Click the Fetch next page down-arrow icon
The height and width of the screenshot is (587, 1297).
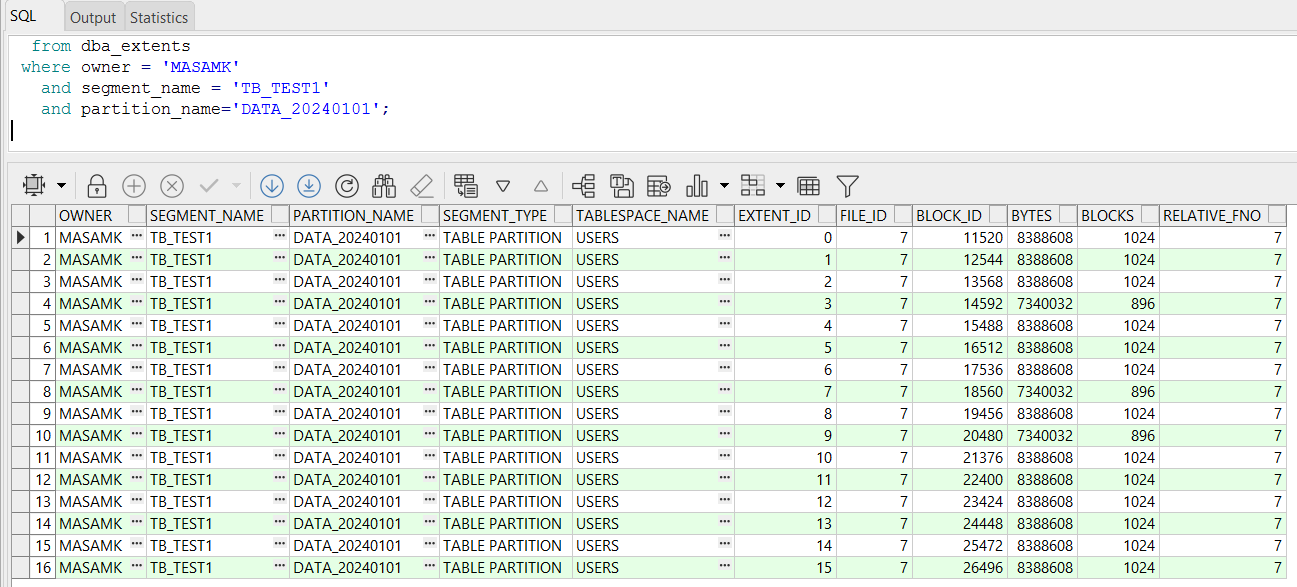pos(272,186)
